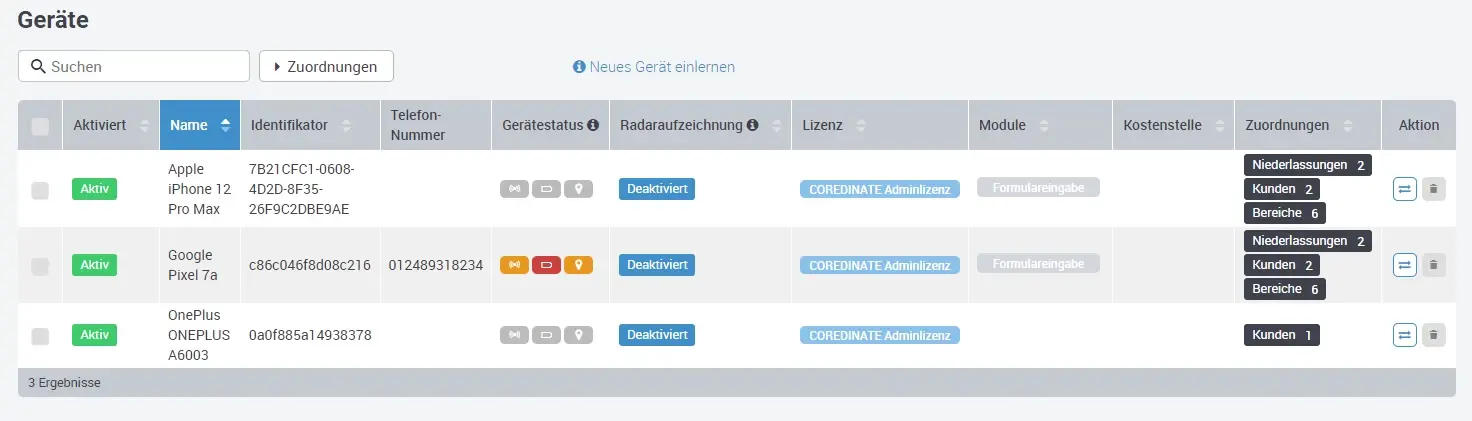Click the Aktiv badge of Apple iPhone 12 Pro Max
The image size is (1472, 421).
tap(94, 189)
